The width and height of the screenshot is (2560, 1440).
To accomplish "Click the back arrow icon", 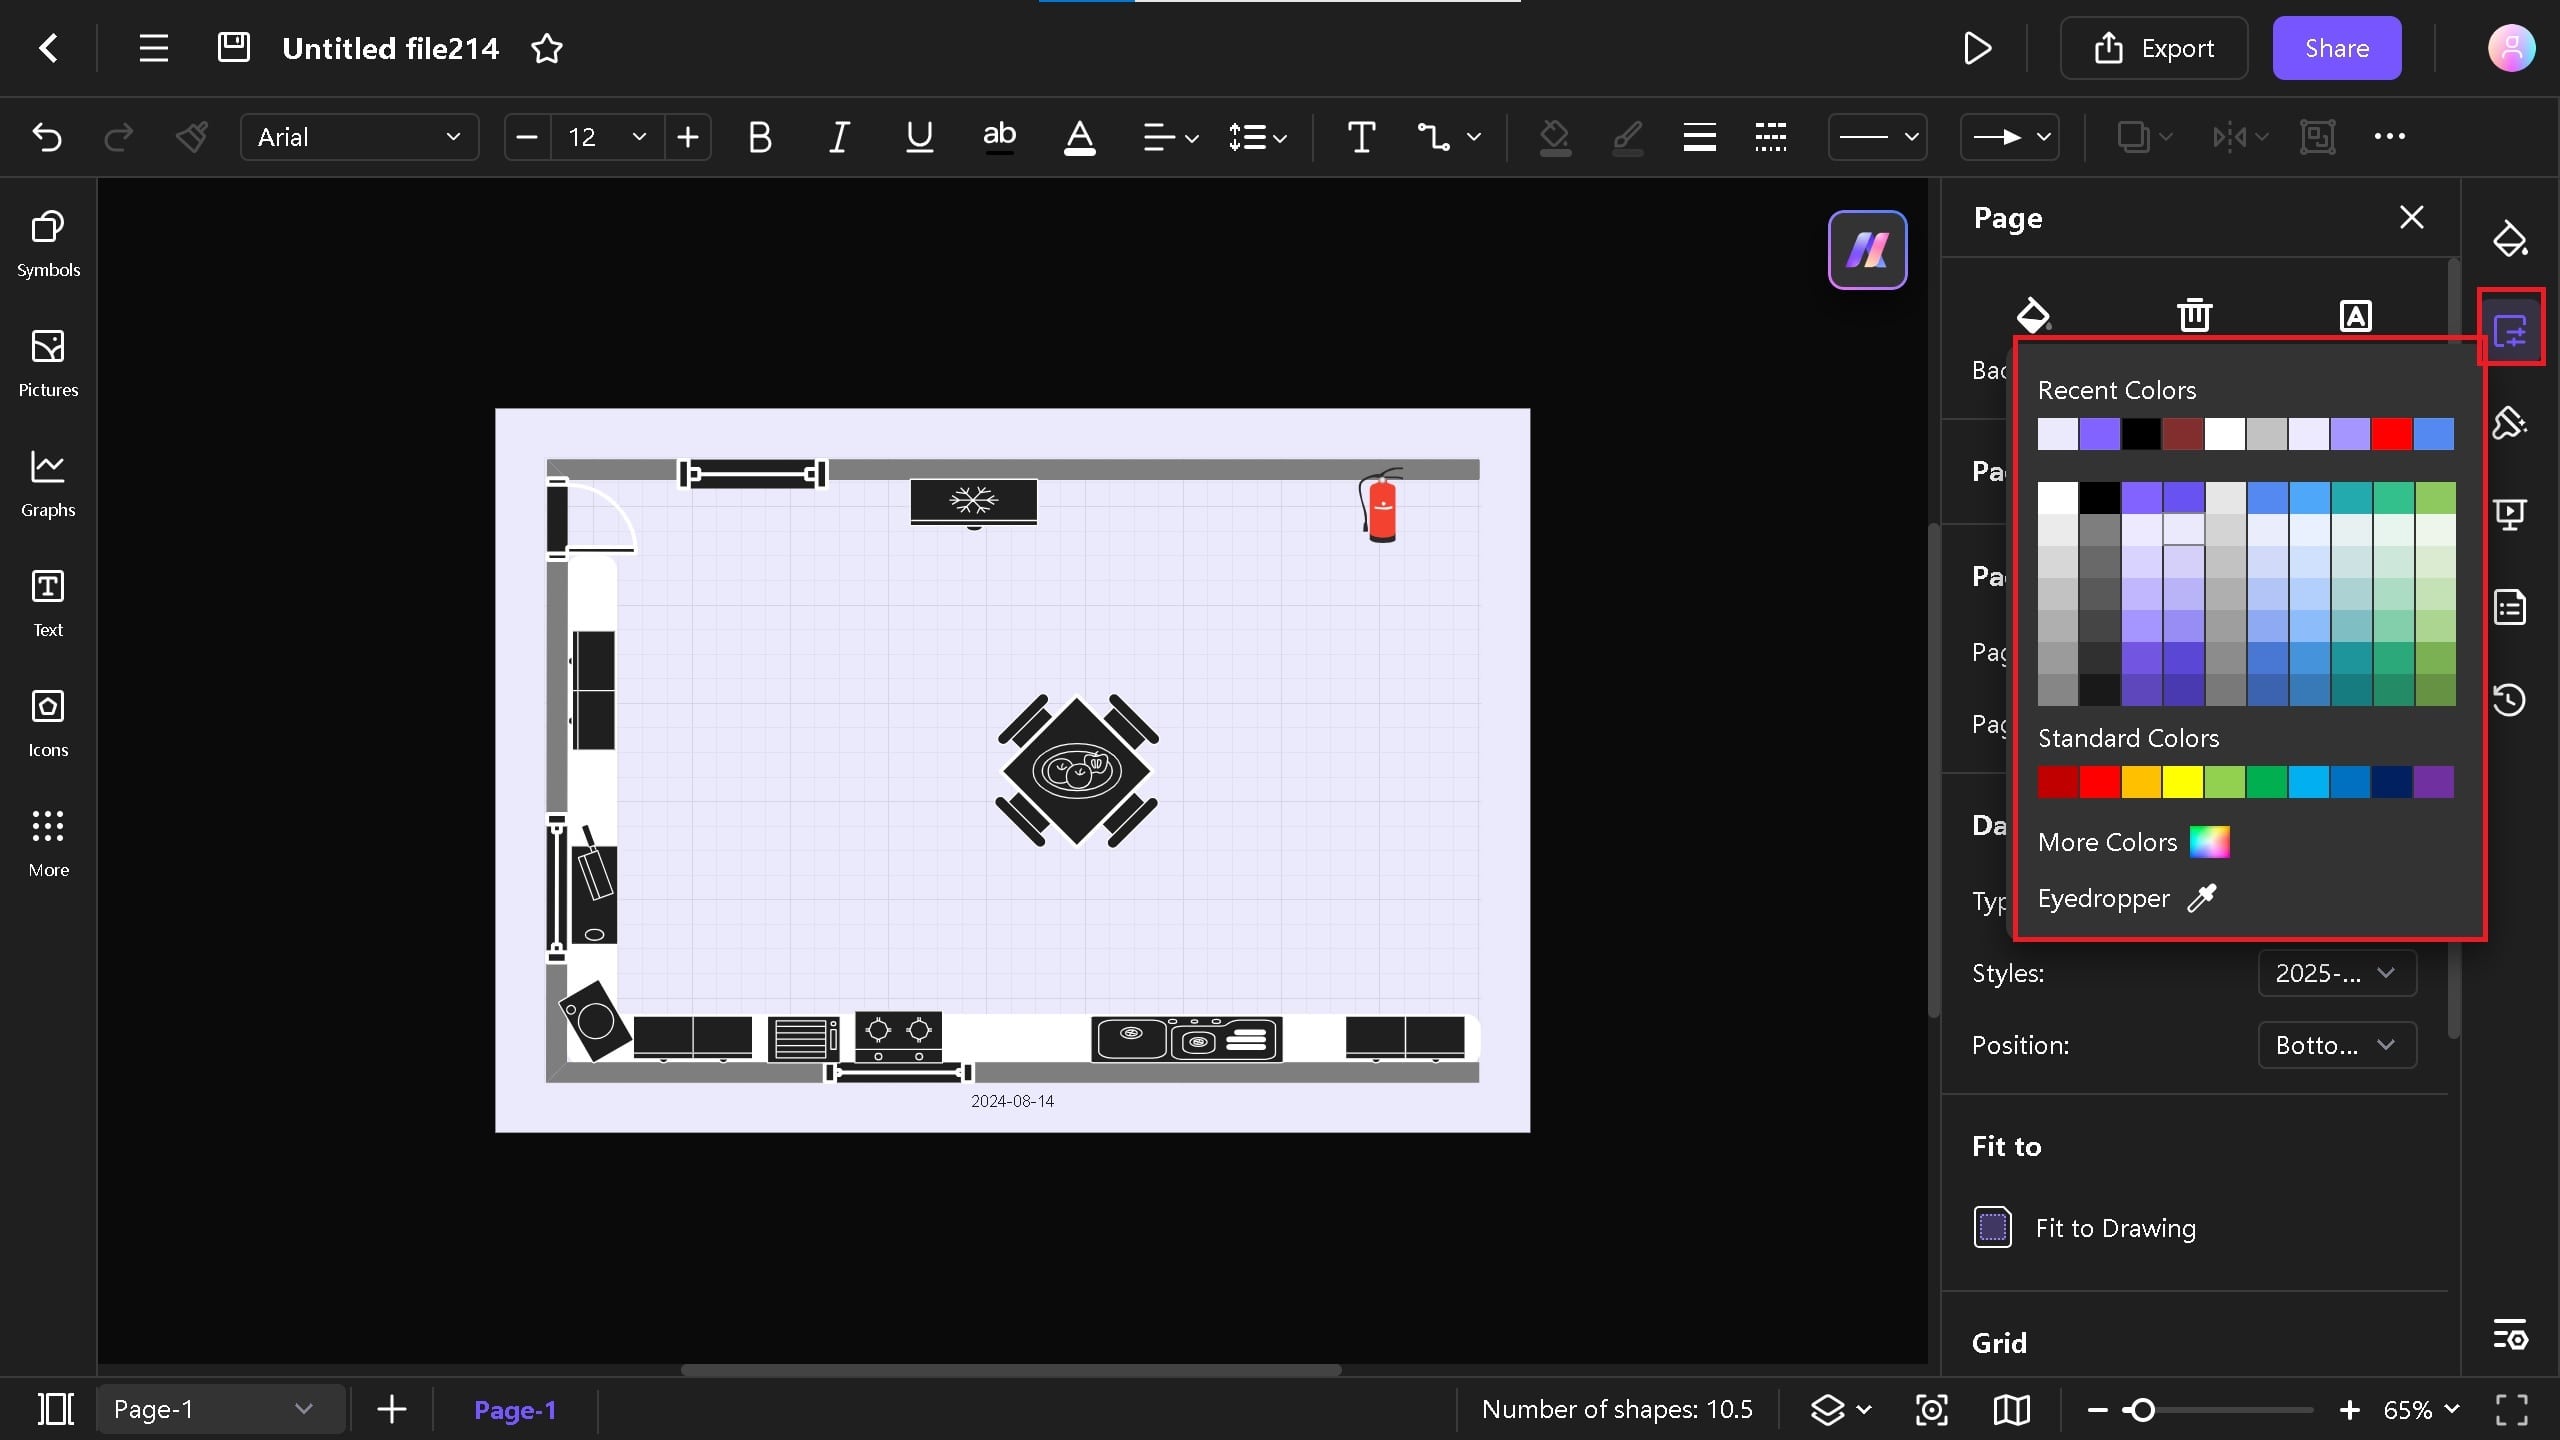I will (x=48, y=48).
